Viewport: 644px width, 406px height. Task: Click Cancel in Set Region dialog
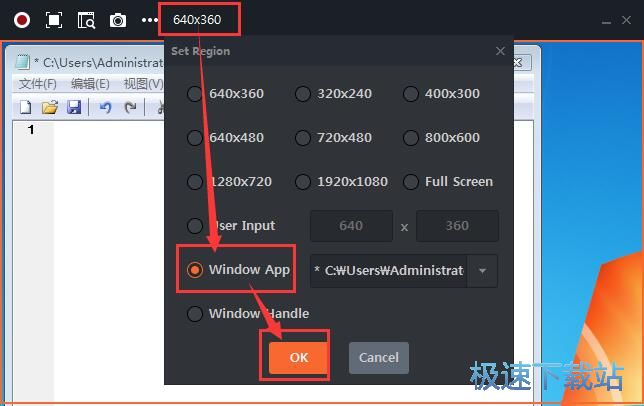click(379, 358)
